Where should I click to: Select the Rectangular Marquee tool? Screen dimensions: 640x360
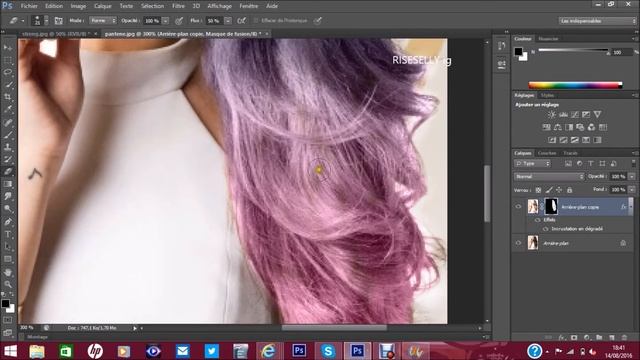[x=8, y=60]
